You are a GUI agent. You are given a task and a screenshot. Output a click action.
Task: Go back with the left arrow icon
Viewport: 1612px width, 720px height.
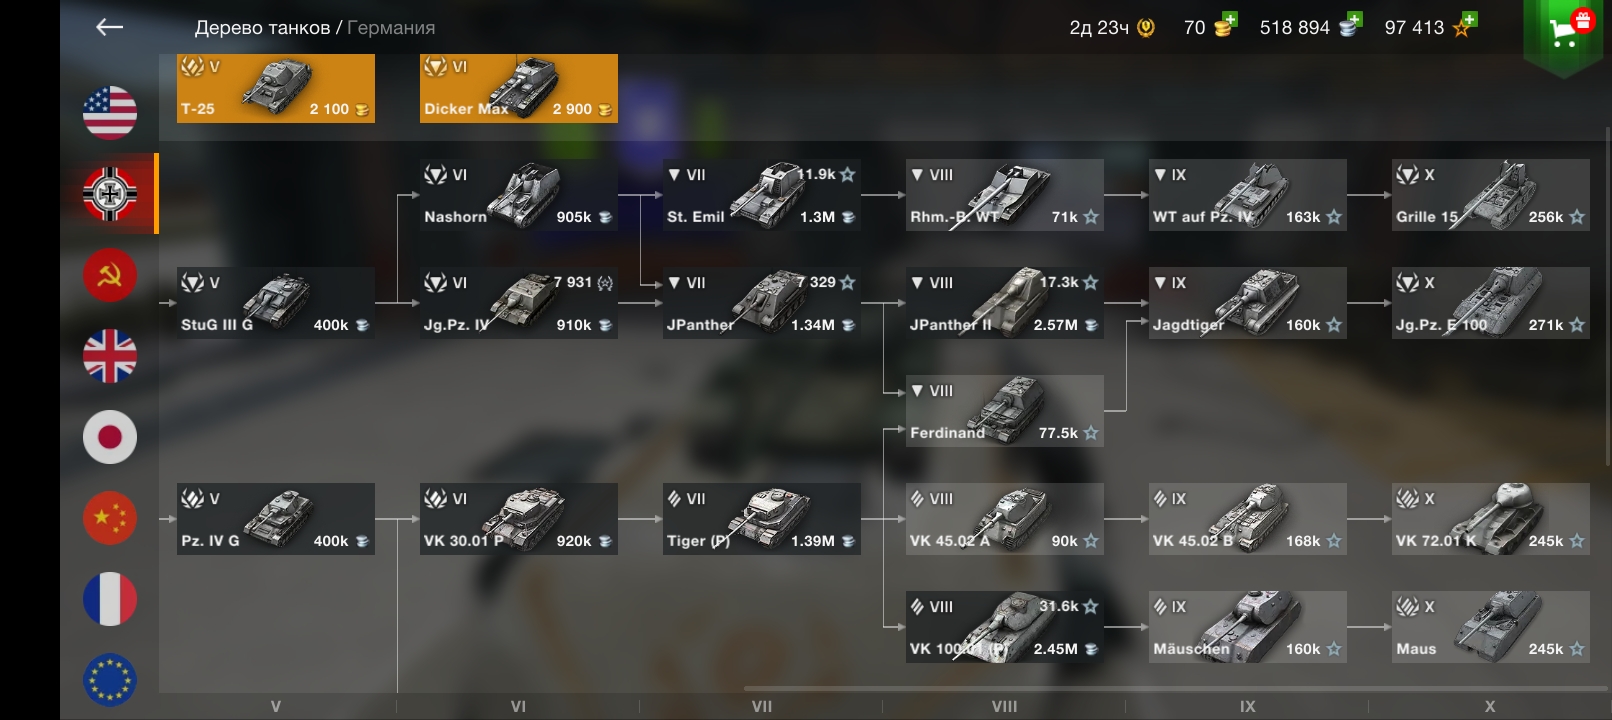point(109,27)
